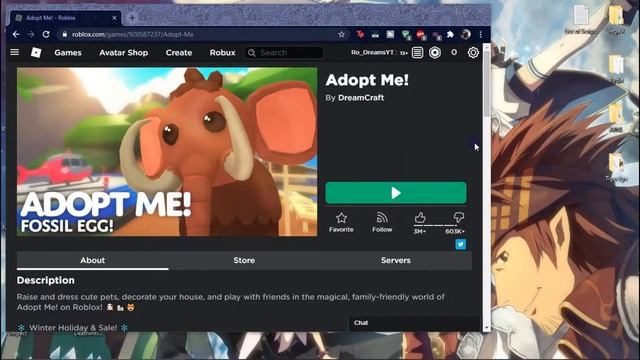
Task: Reload the Adopt Me page
Action: pyautogui.click(x=46, y=35)
